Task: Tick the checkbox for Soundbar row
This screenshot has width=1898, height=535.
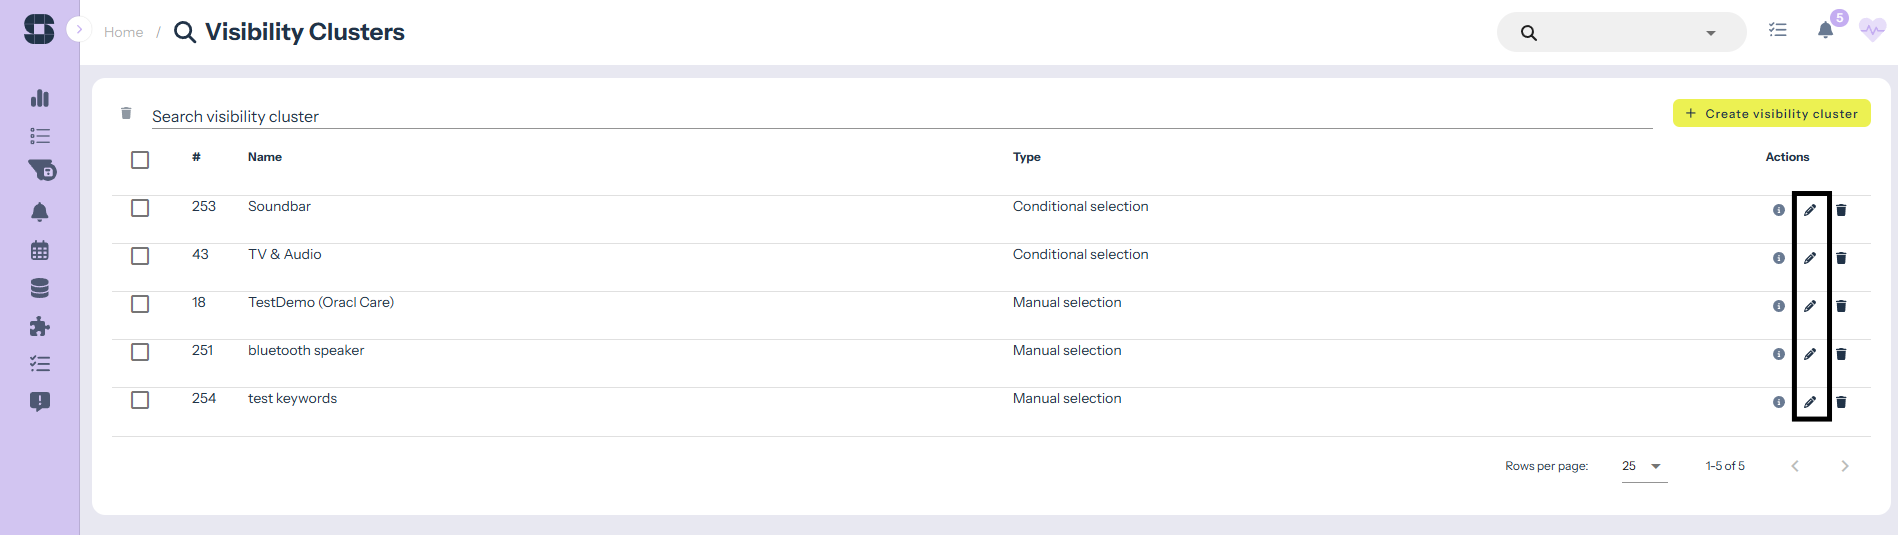Action: pyautogui.click(x=140, y=208)
